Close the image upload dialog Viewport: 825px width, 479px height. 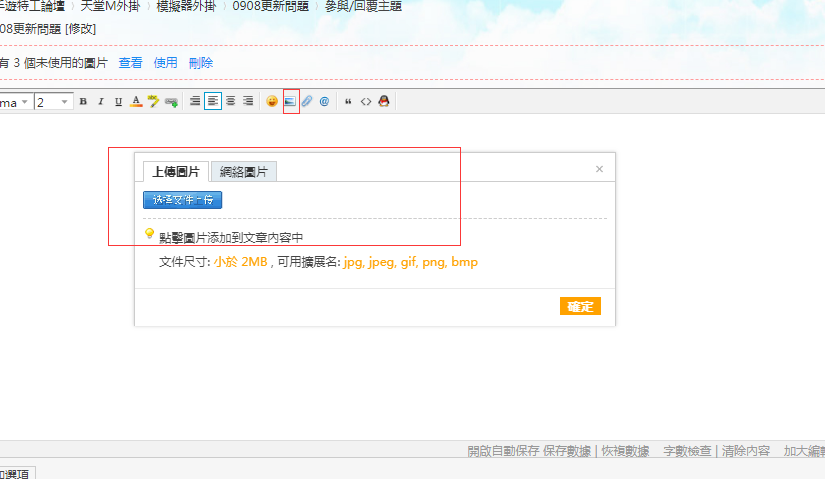[599, 169]
